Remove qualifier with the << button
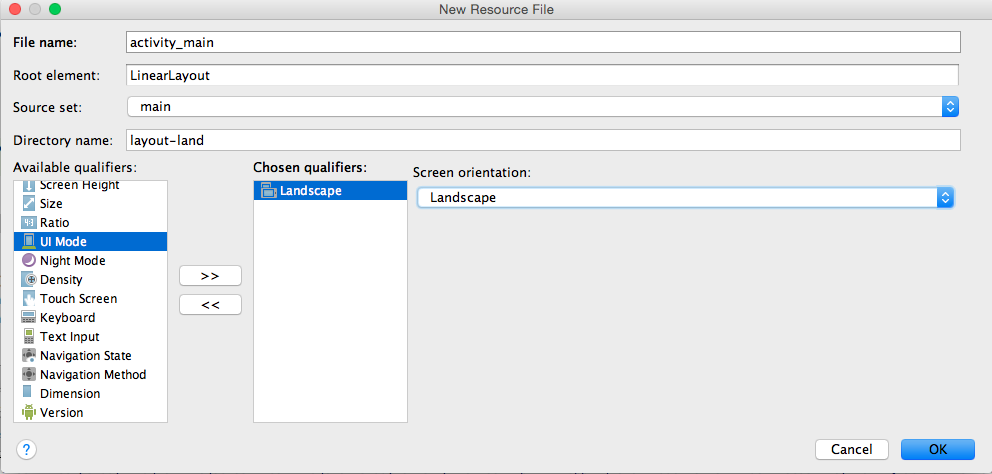Viewport: 992px width, 474px height. 210,305
